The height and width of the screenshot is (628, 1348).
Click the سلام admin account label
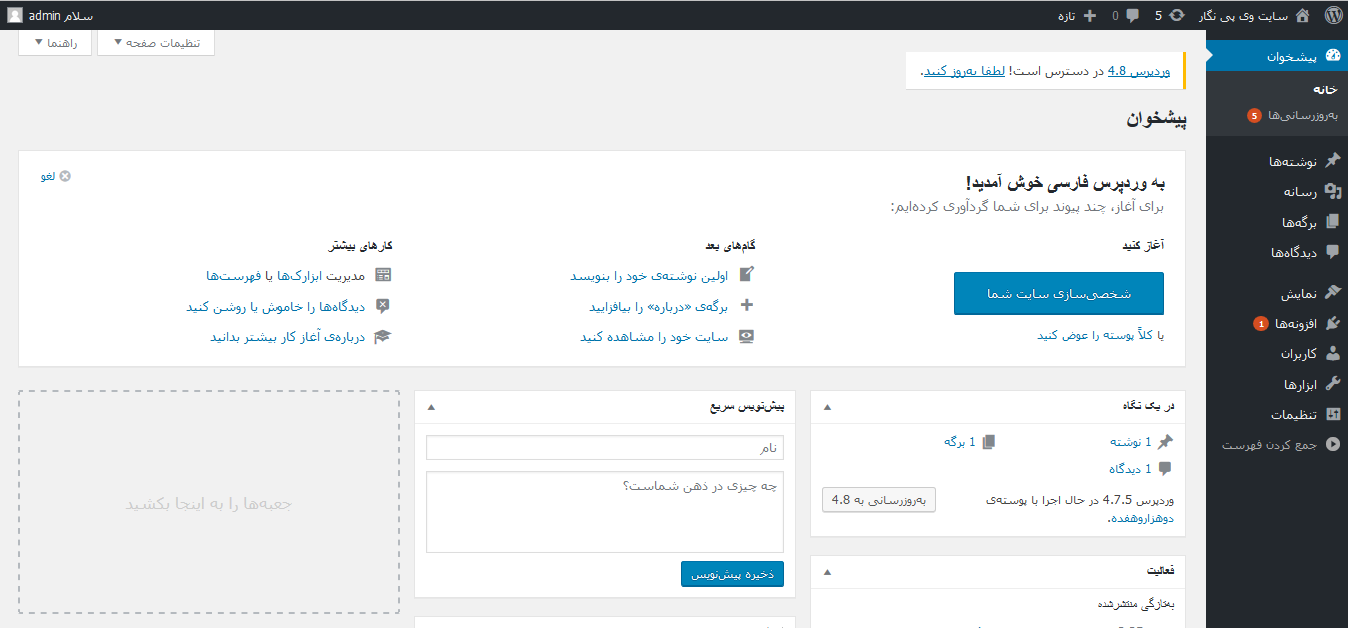pos(62,15)
